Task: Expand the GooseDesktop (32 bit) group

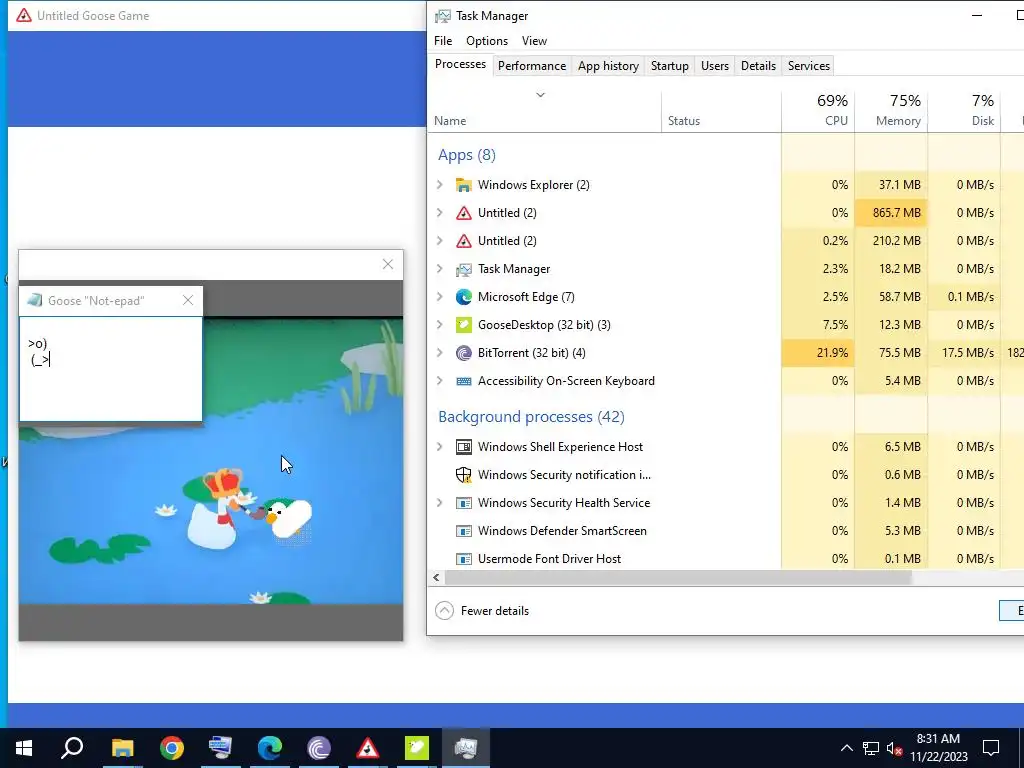Action: [x=440, y=325]
